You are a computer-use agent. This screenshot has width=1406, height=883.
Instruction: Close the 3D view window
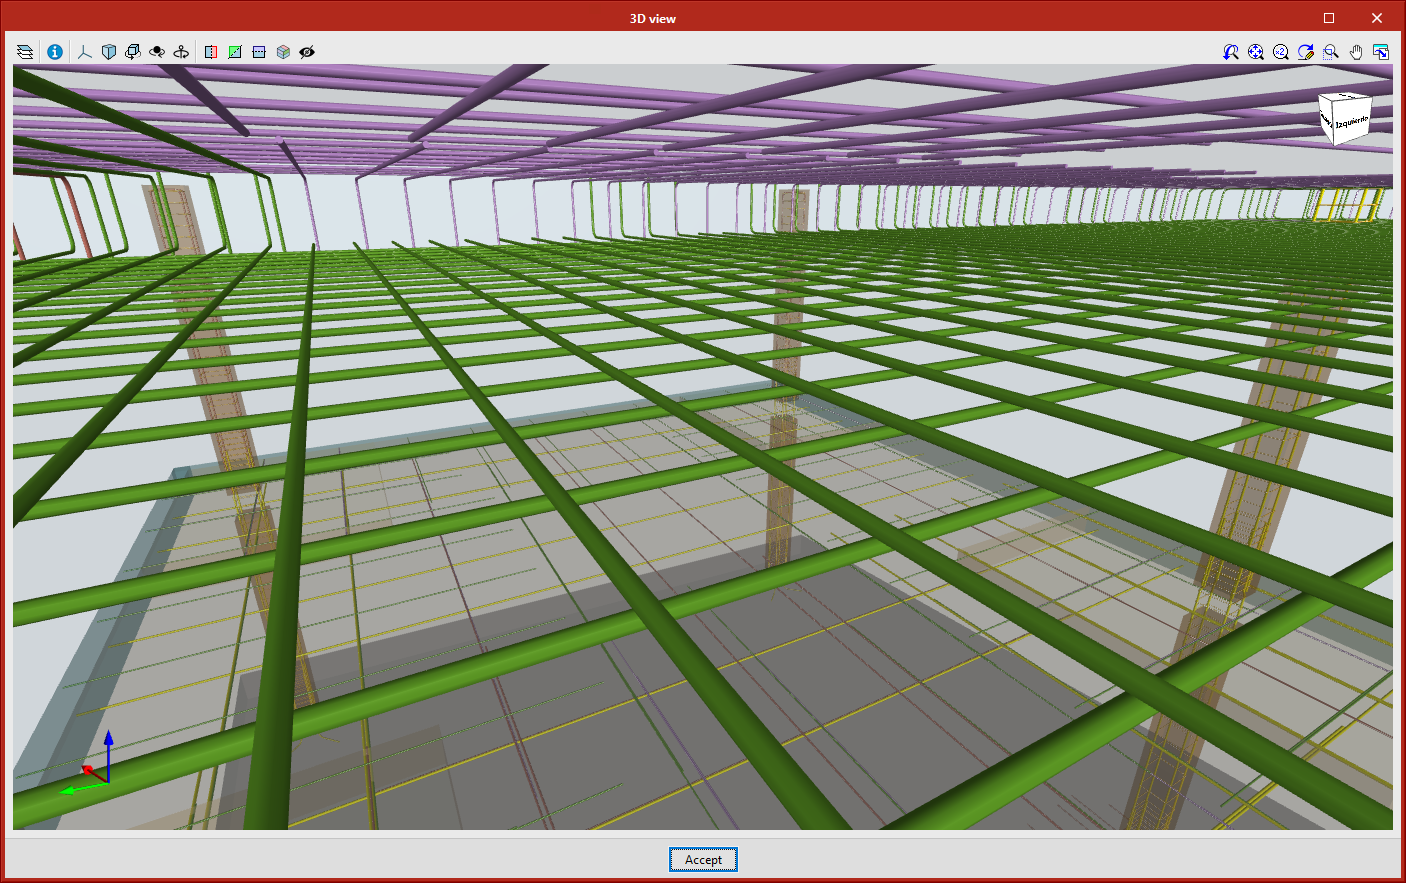pyautogui.click(x=1377, y=18)
